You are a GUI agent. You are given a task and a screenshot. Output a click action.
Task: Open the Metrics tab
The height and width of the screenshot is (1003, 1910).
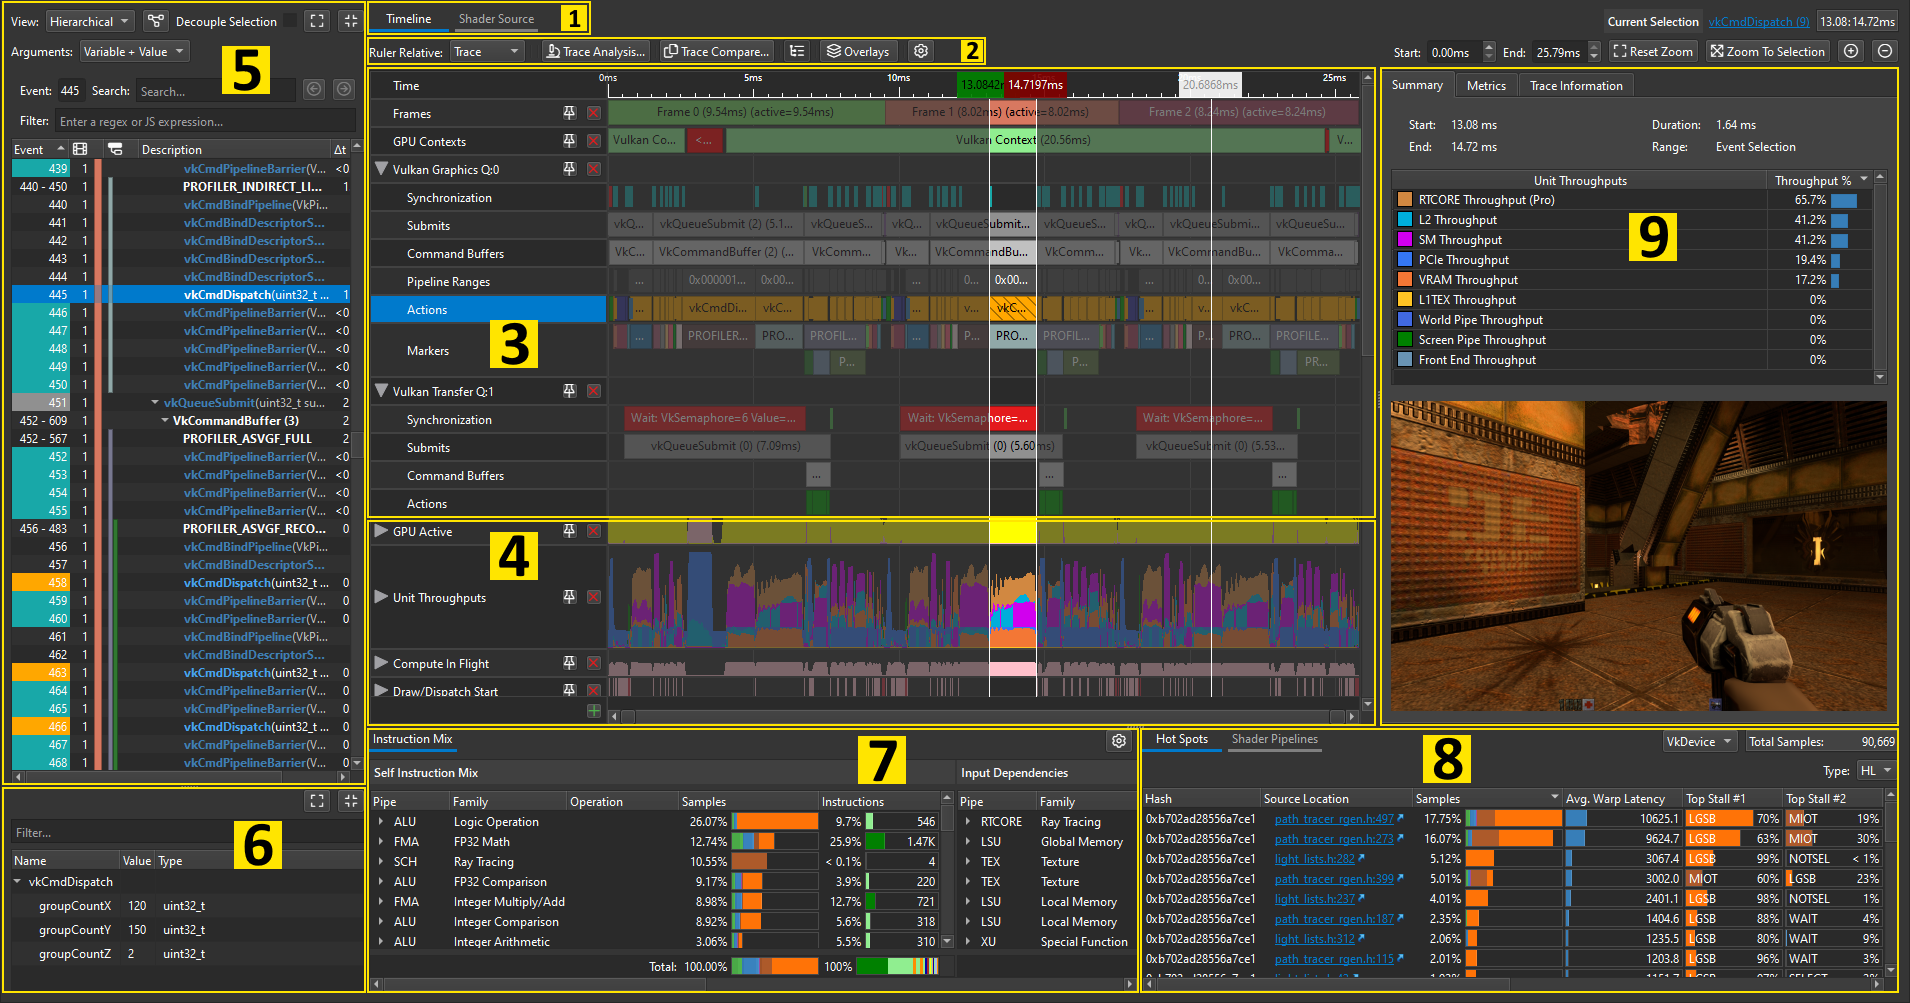click(1486, 86)
